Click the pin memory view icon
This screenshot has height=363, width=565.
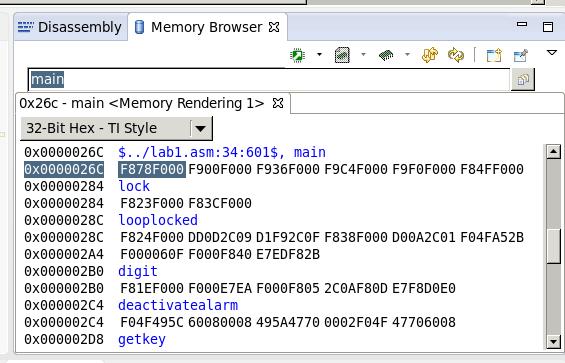coord(521,56)
